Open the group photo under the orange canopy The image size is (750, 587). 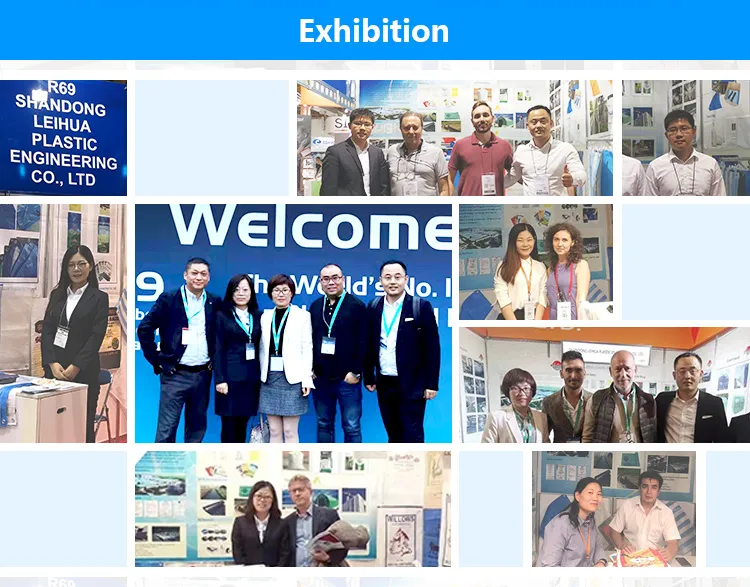605,385
